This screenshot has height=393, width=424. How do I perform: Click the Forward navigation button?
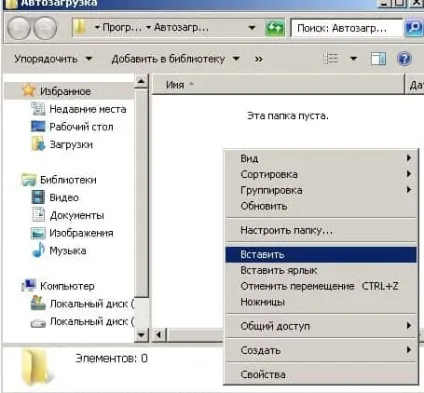(45, 28)
